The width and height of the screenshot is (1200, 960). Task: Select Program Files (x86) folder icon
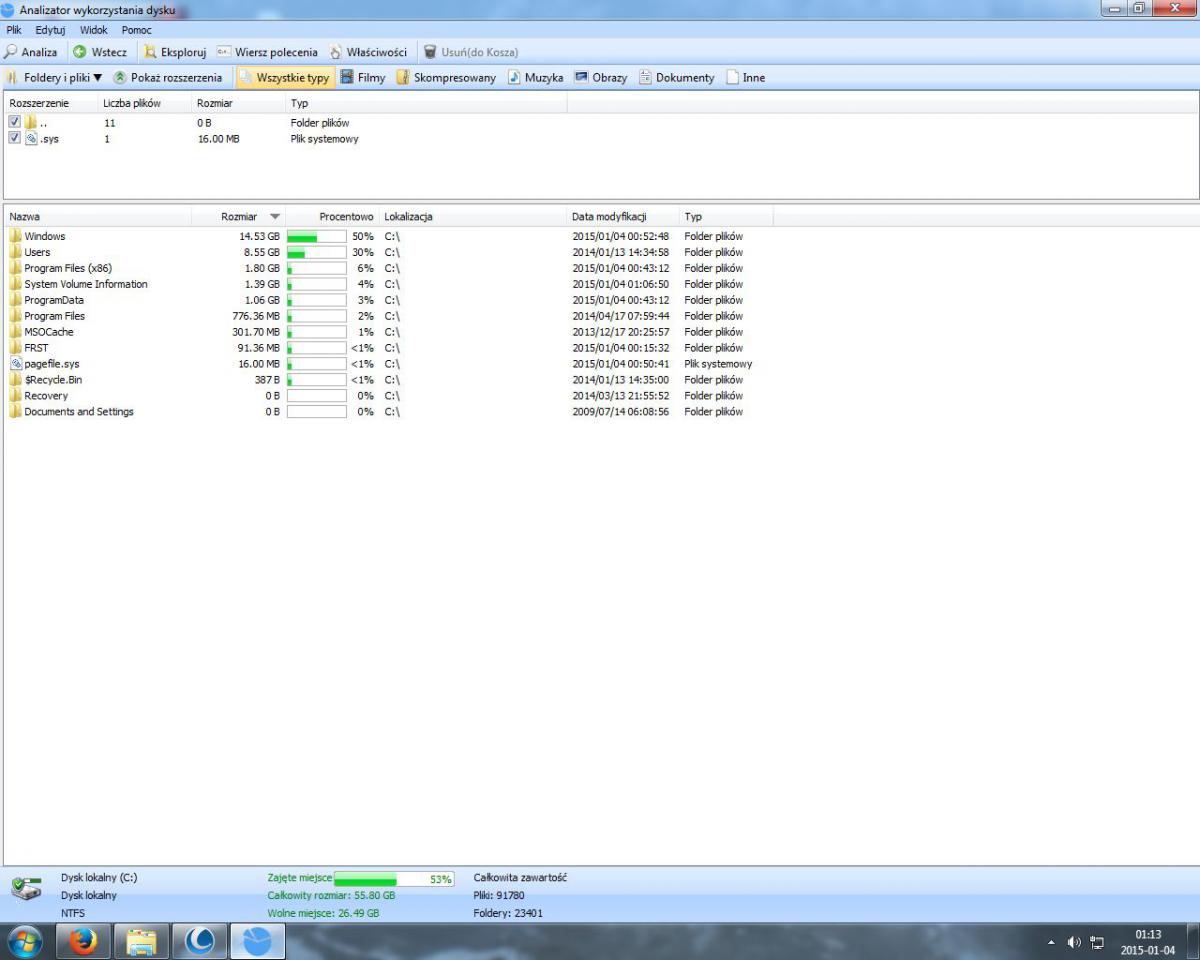coord(16,268)
